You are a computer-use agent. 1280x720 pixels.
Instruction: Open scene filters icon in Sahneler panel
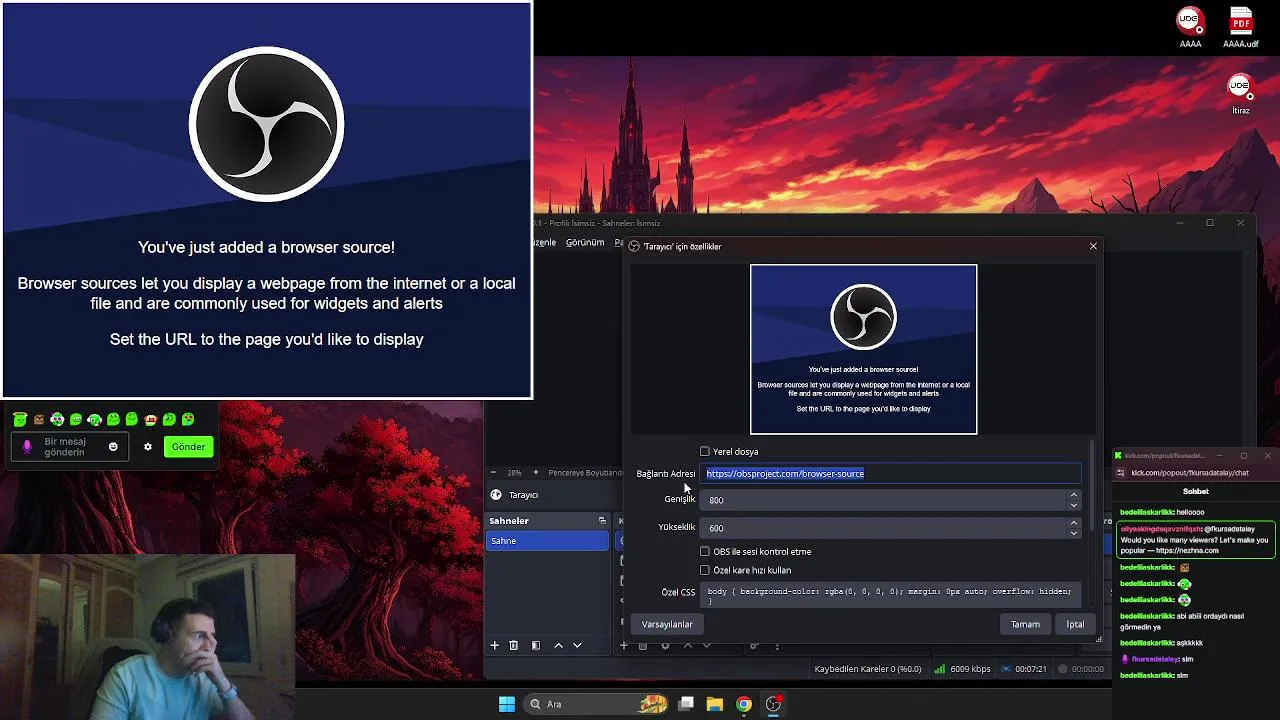(x=536, y=646)
